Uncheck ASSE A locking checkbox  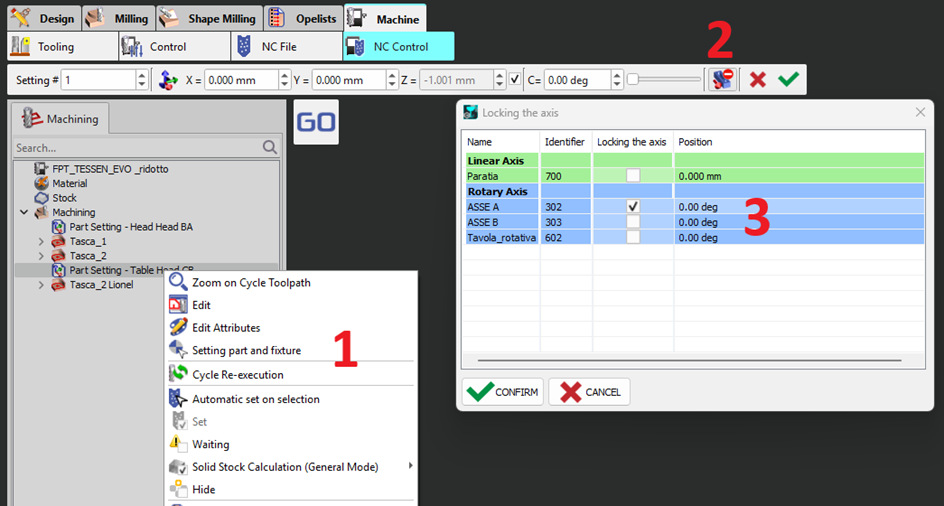(x=632, y=206)
